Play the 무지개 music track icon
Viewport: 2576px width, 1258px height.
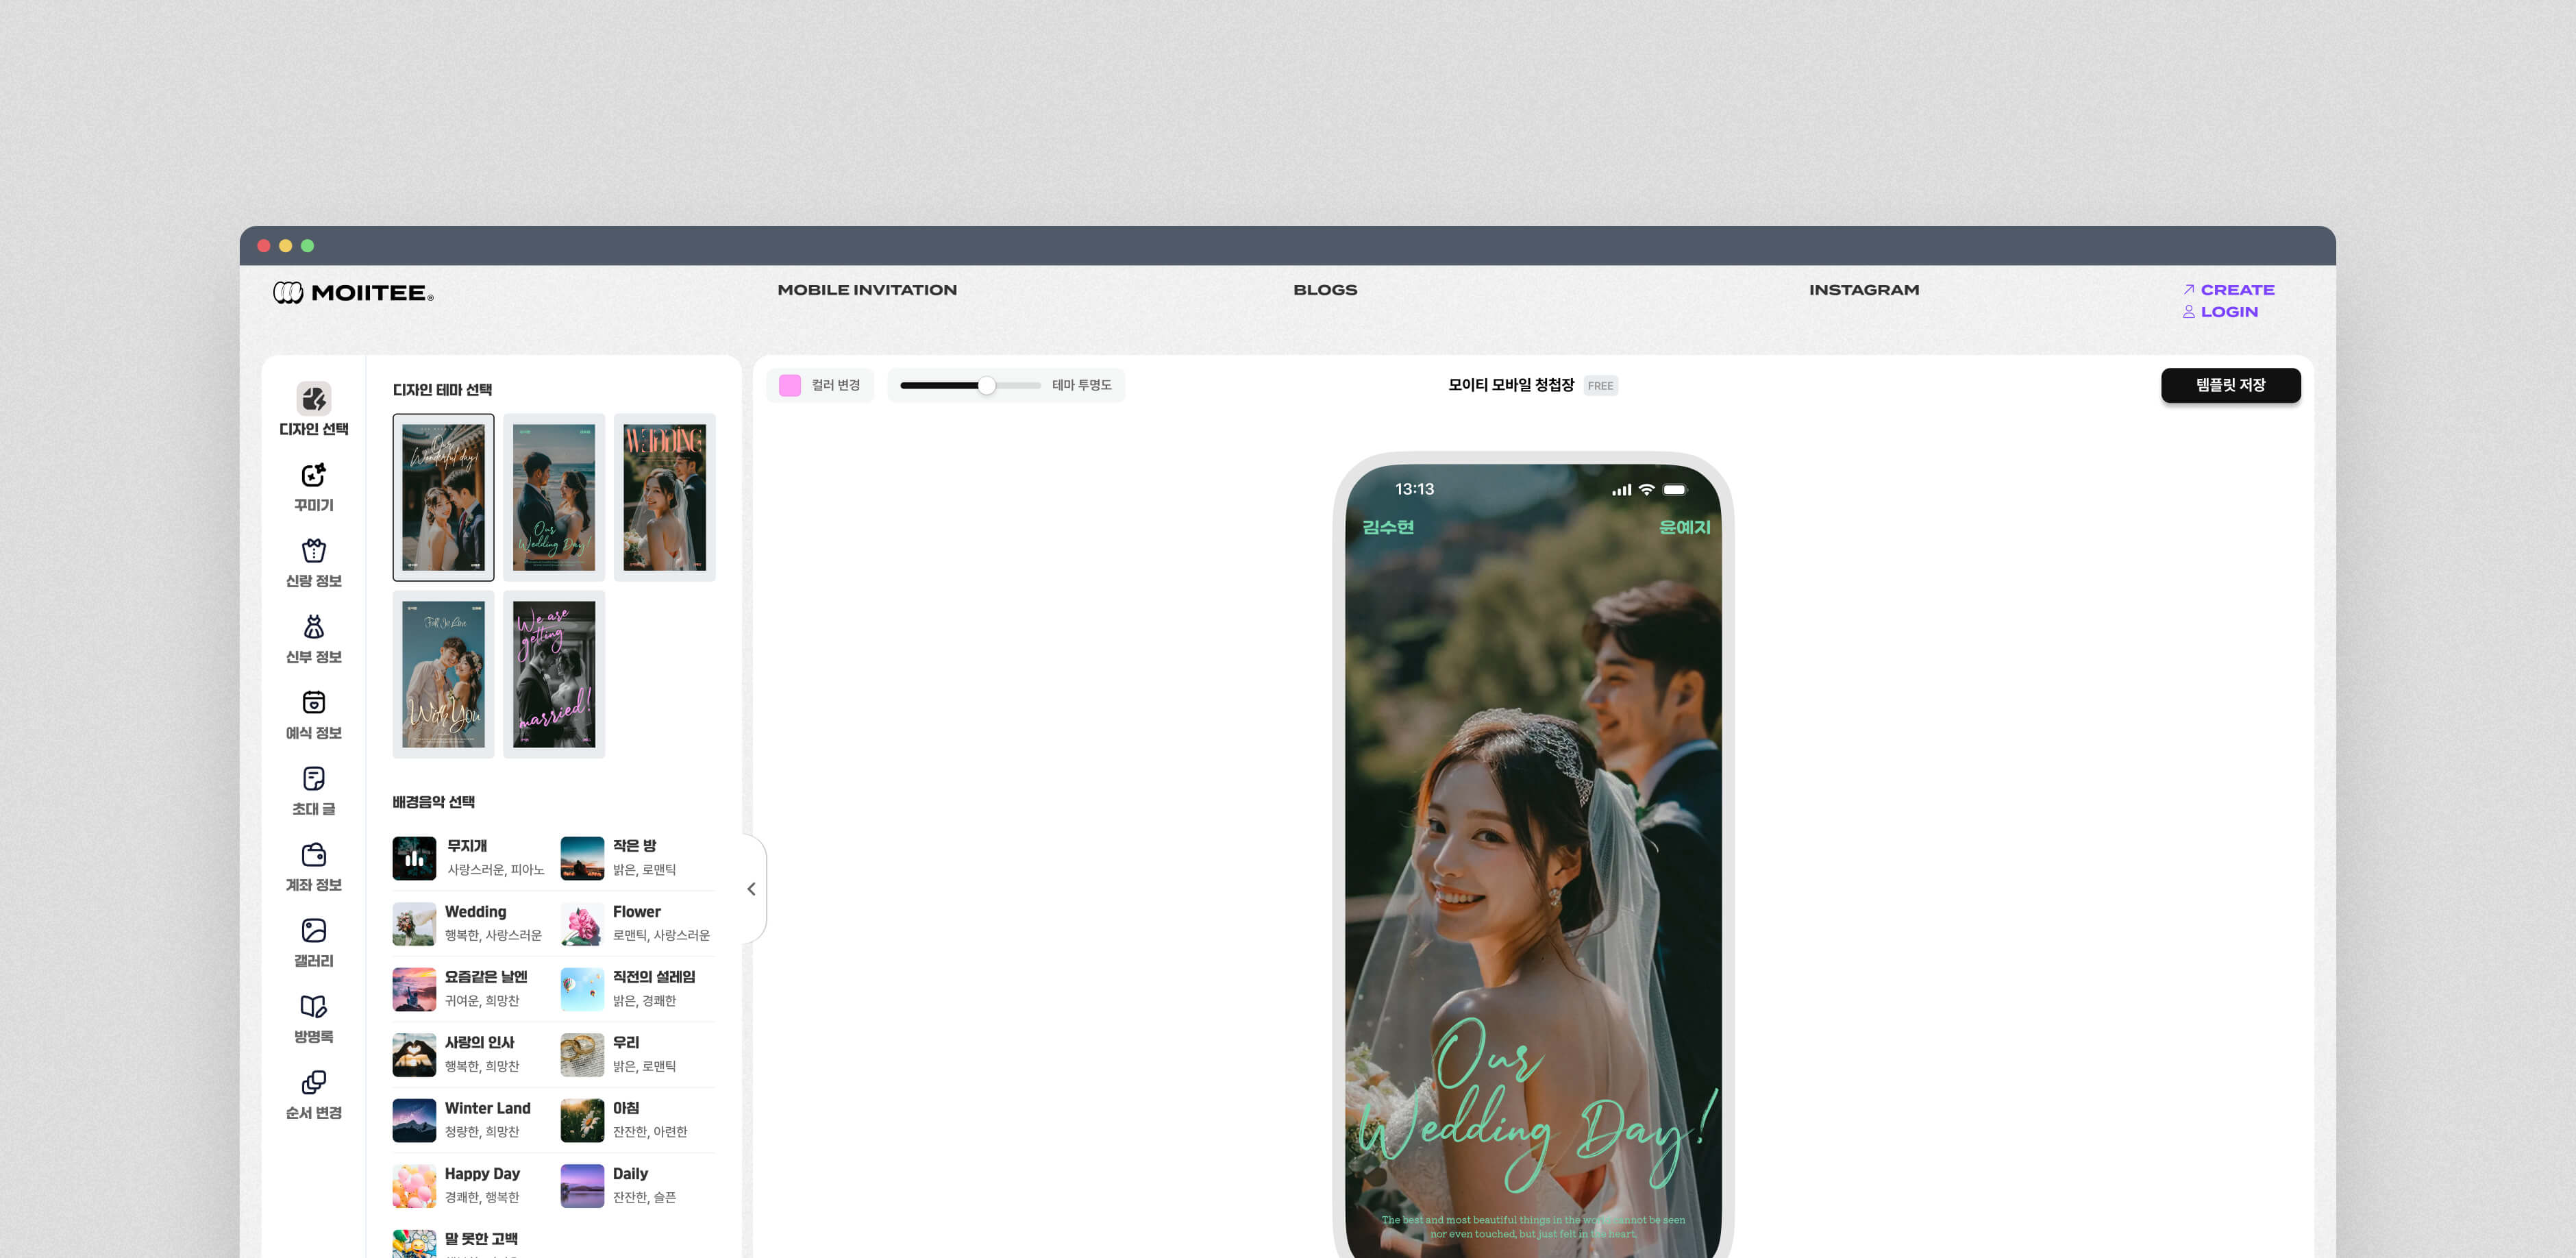[414, 858]
